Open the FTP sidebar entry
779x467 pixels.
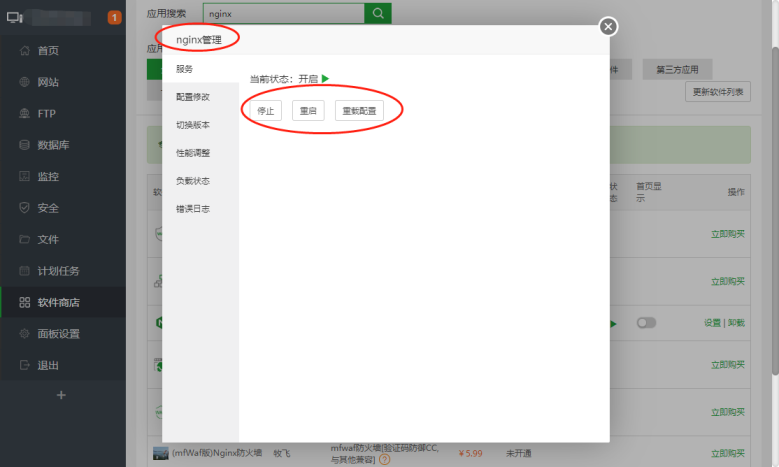tap(63, 114)
